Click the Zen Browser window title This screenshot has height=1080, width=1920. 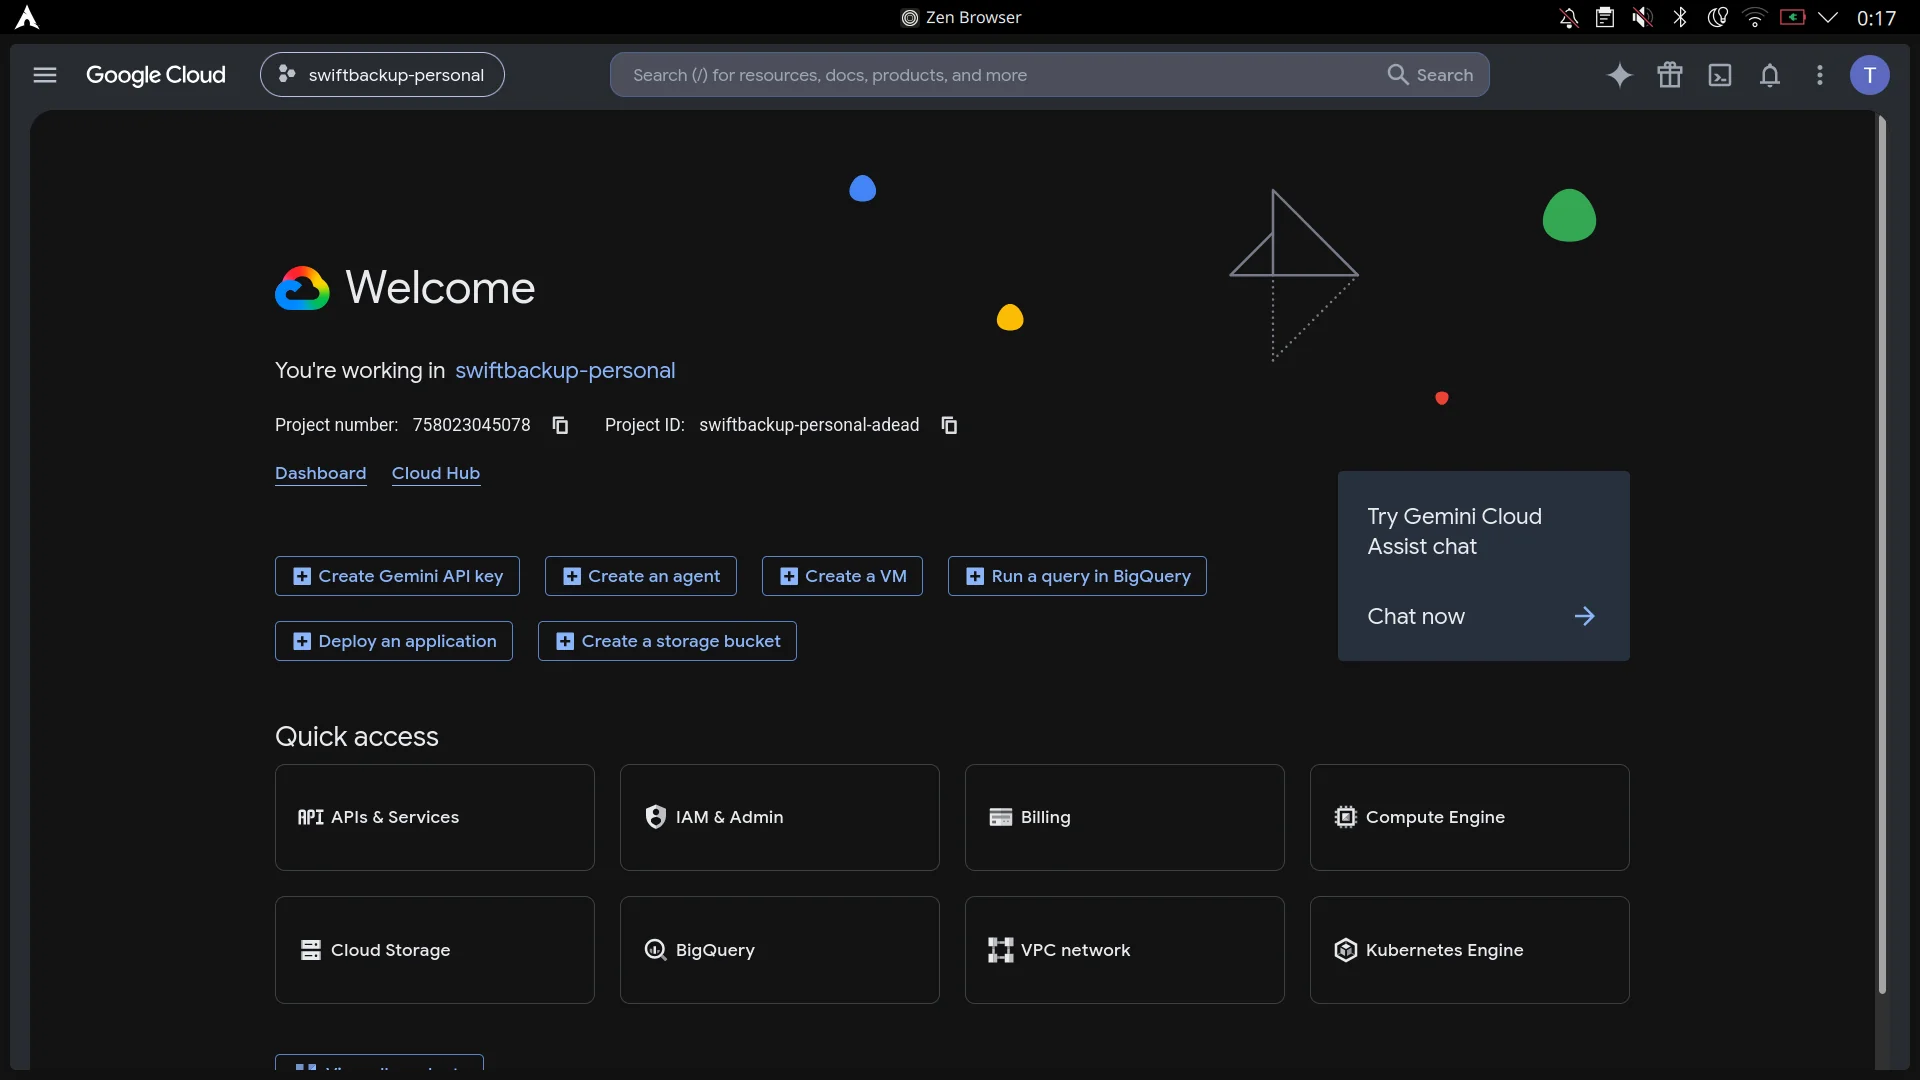click(961, 17)
